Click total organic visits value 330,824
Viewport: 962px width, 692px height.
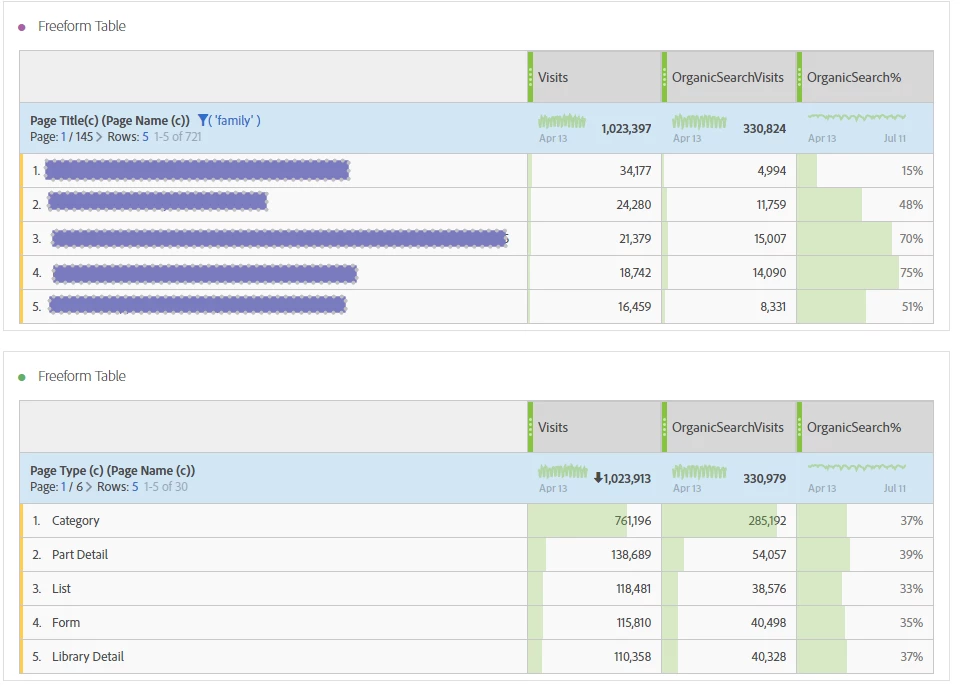764,128
